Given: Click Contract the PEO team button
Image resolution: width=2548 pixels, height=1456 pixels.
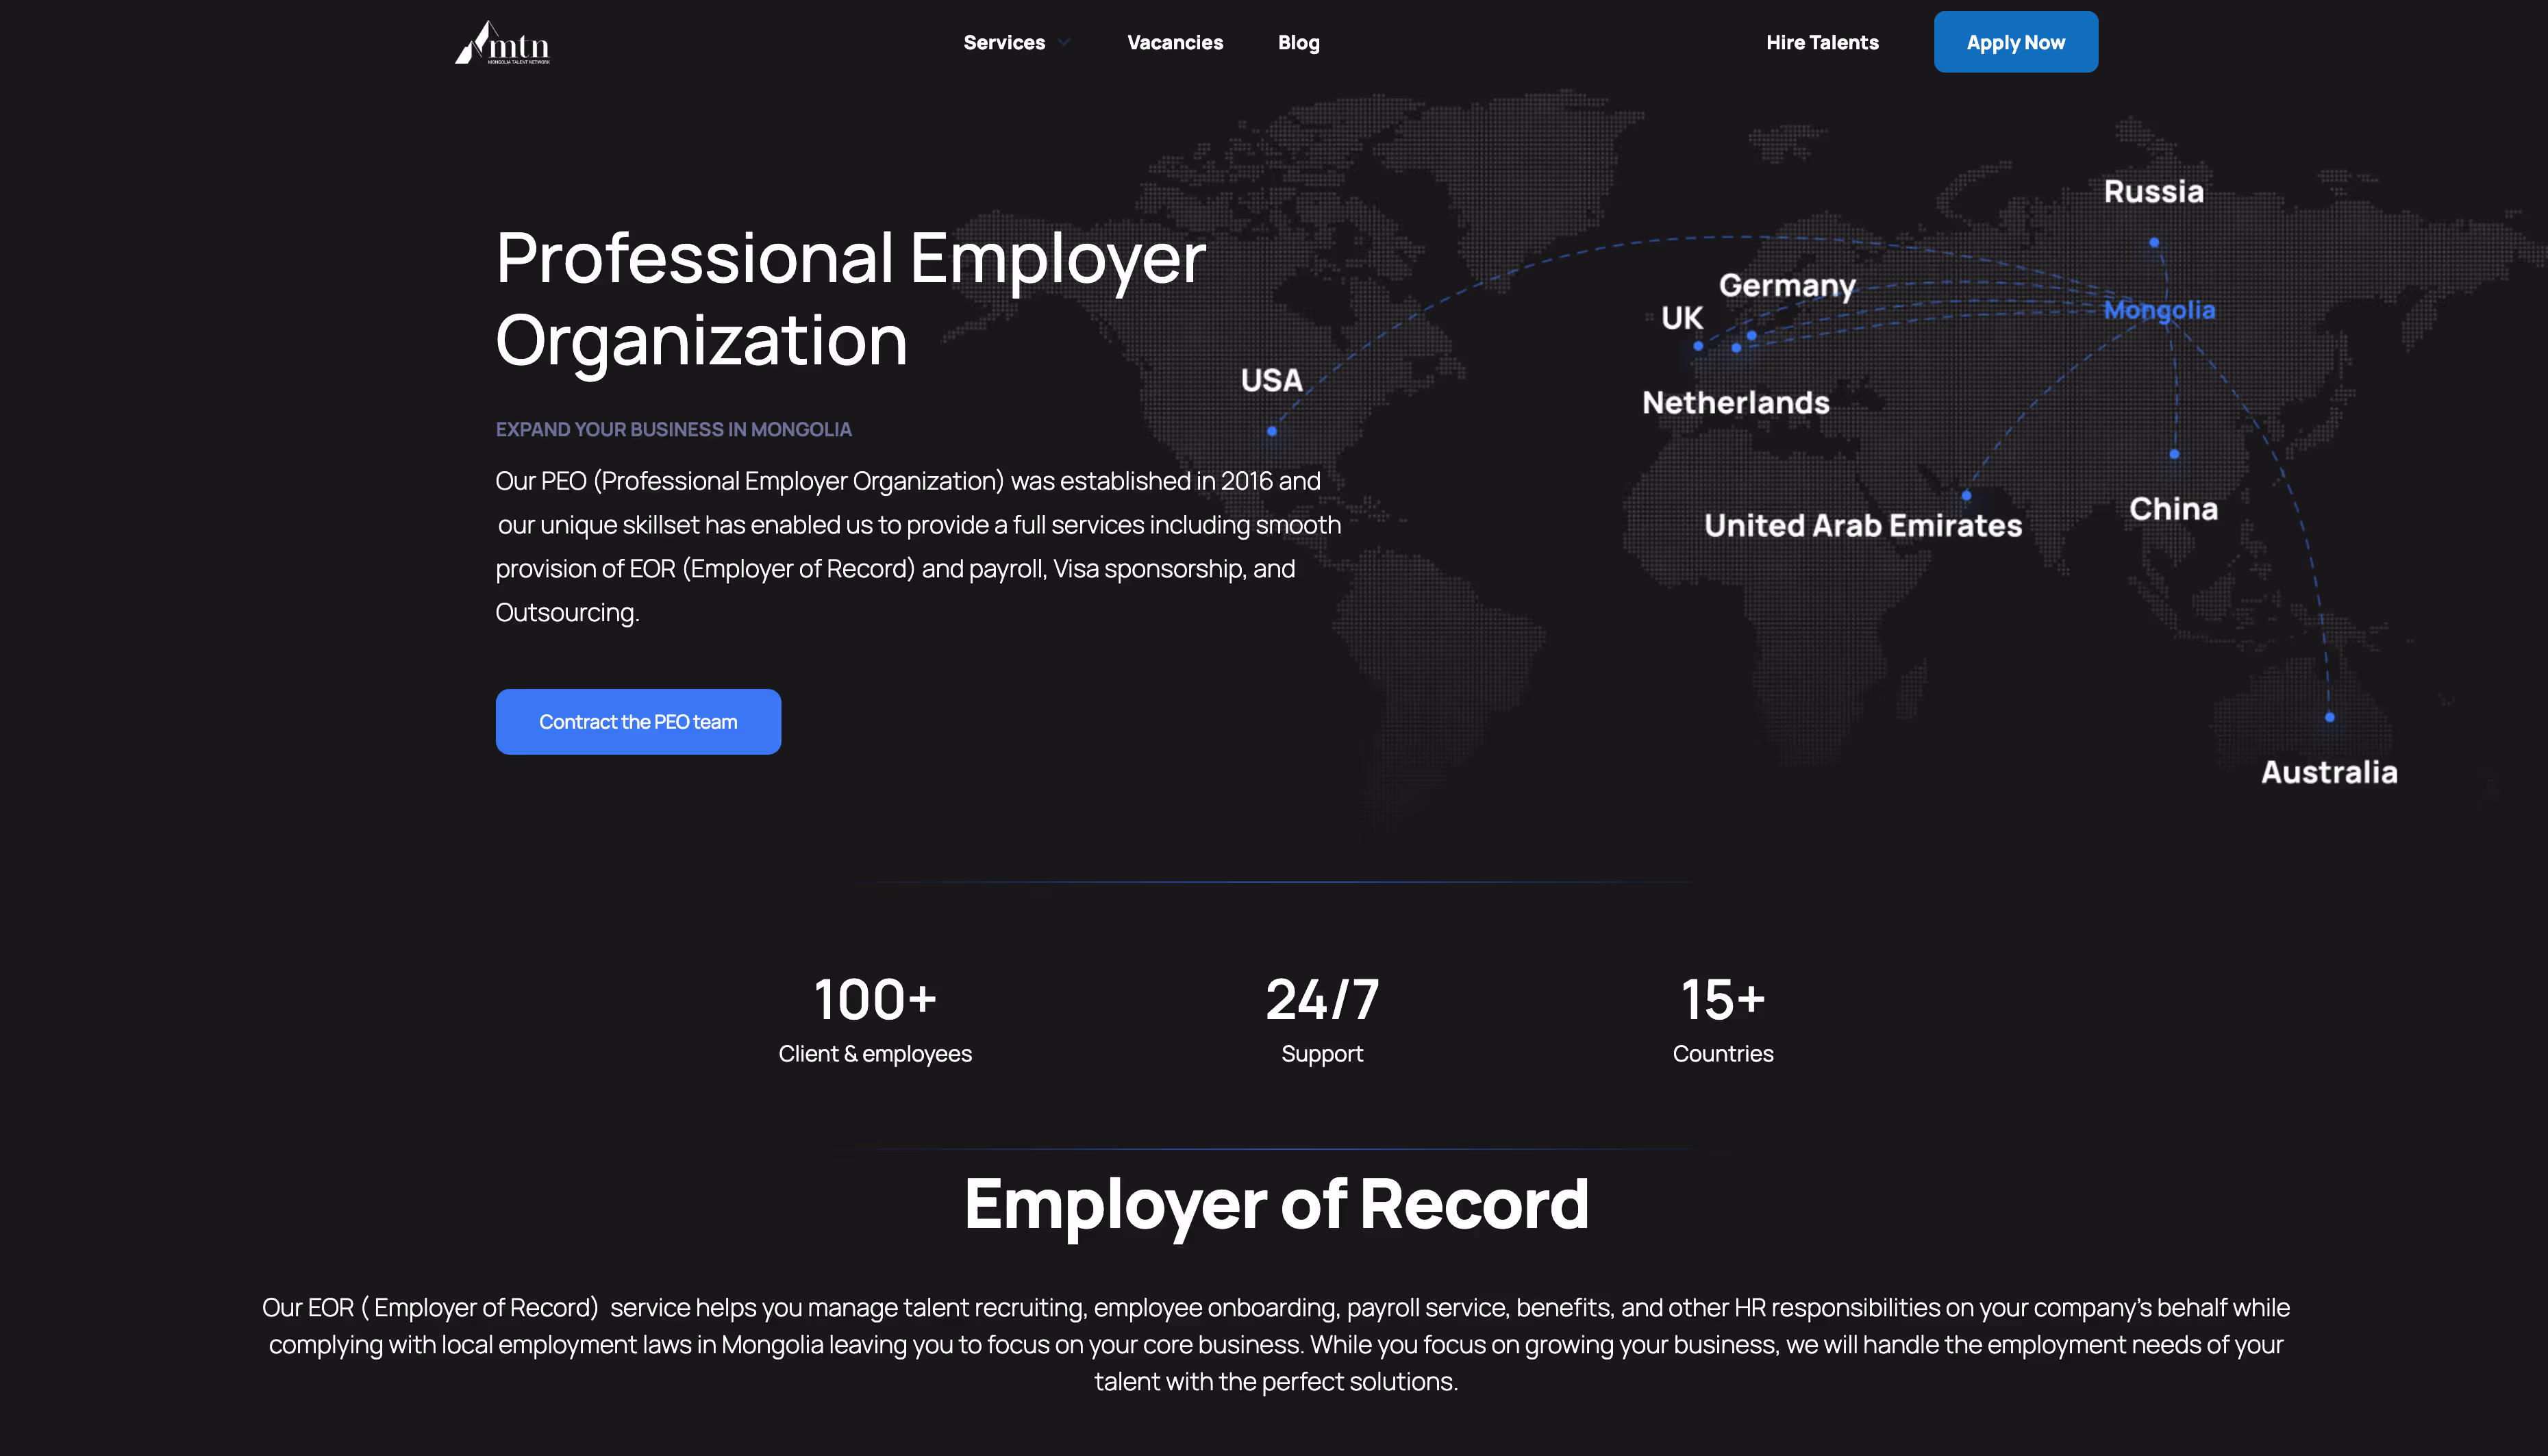Looking at the screenshot, I should point(638,722).
